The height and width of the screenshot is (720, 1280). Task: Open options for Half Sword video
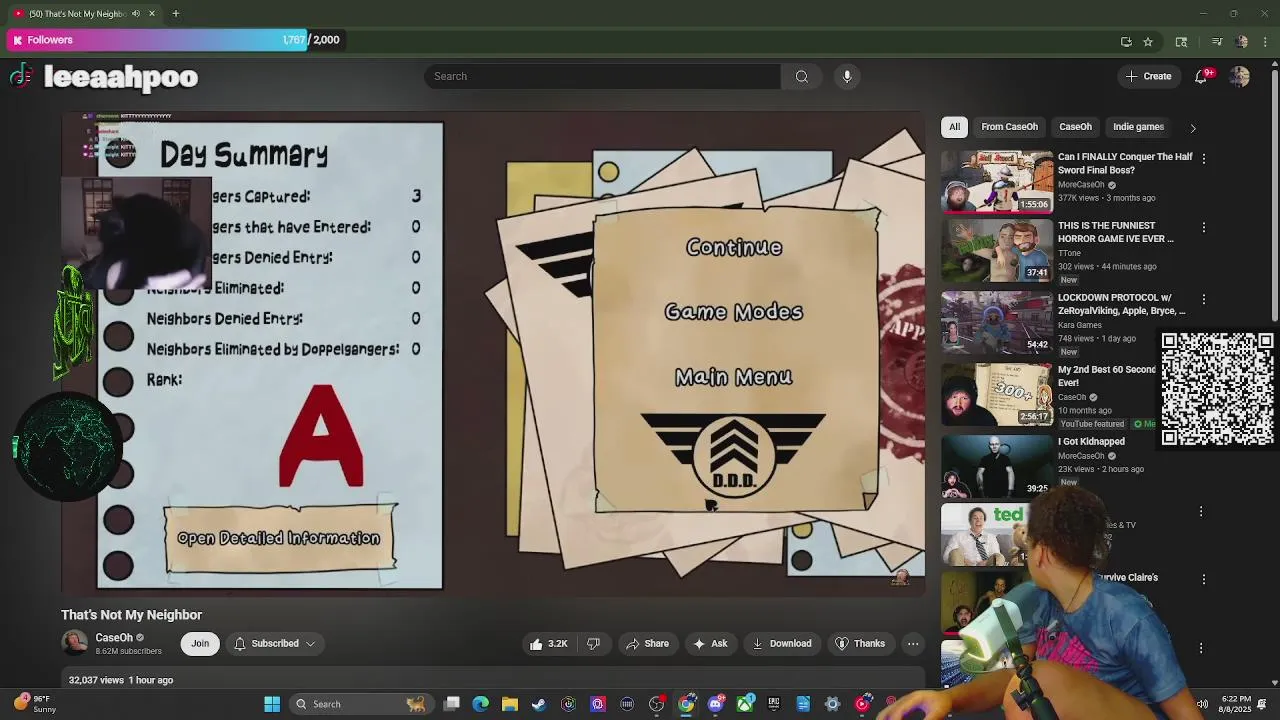[1204, 159]
